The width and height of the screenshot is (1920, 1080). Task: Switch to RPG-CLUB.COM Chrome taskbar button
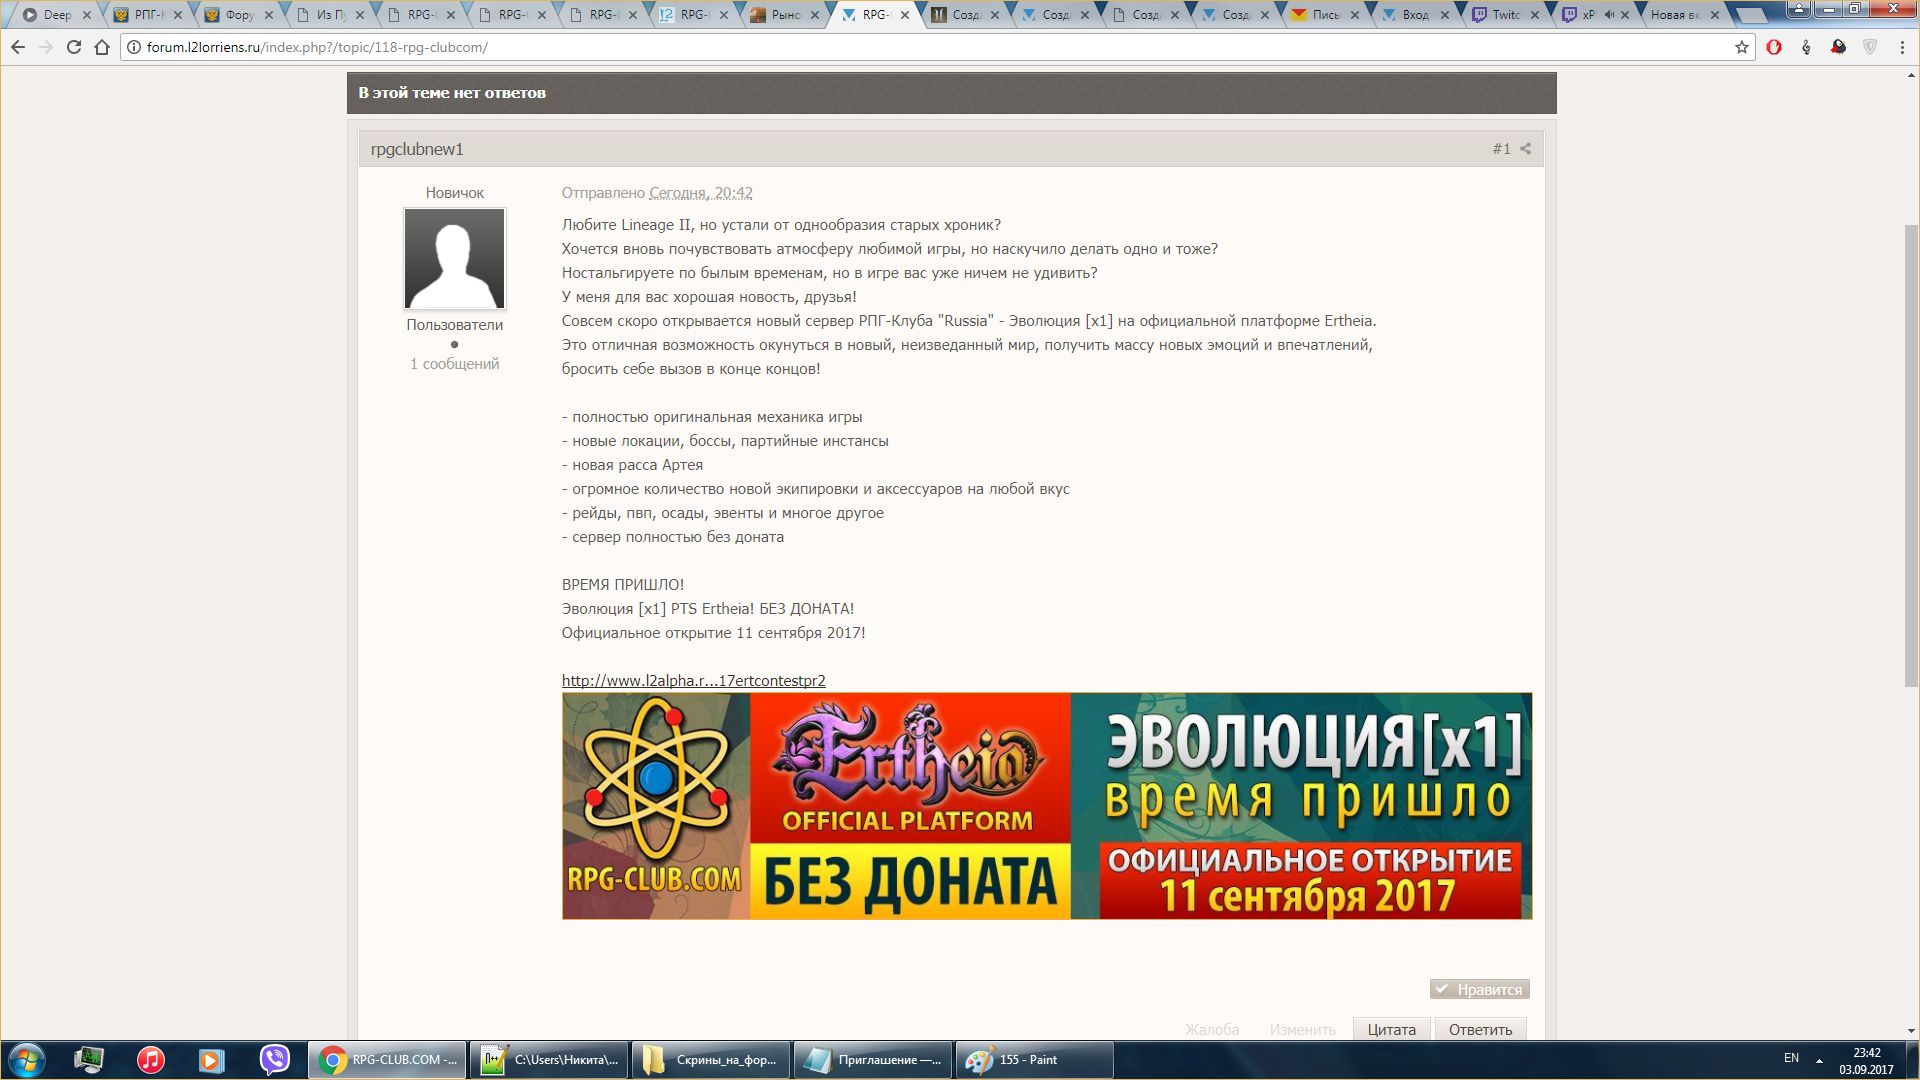click(387, 1060)
